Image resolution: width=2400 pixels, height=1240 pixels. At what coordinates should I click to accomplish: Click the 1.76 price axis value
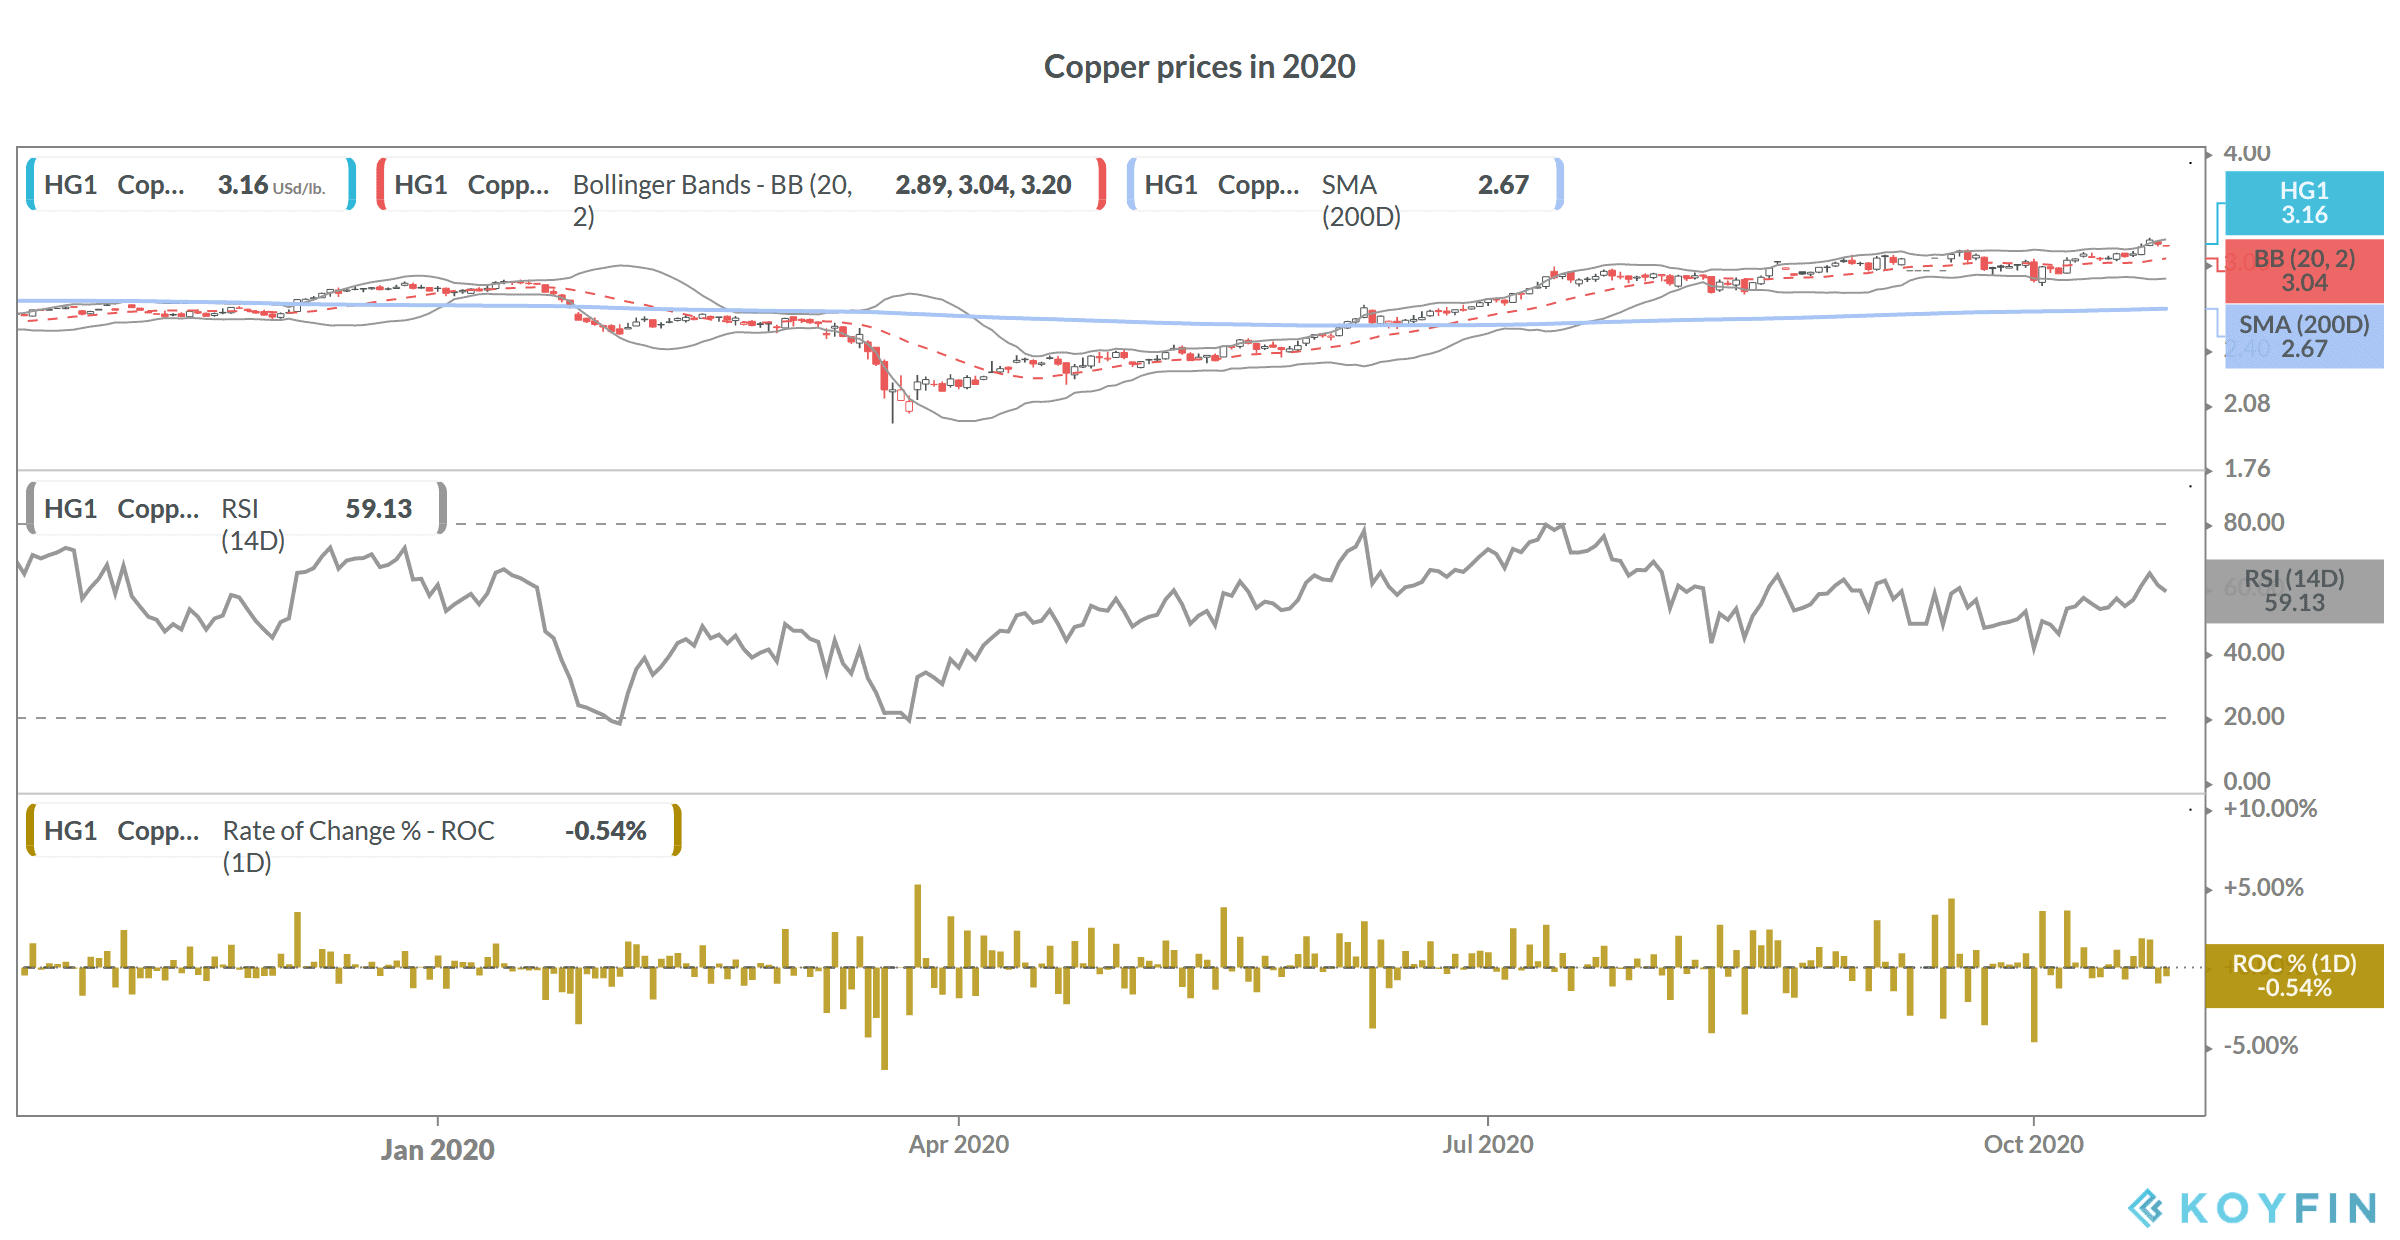tap(2246, 469)
